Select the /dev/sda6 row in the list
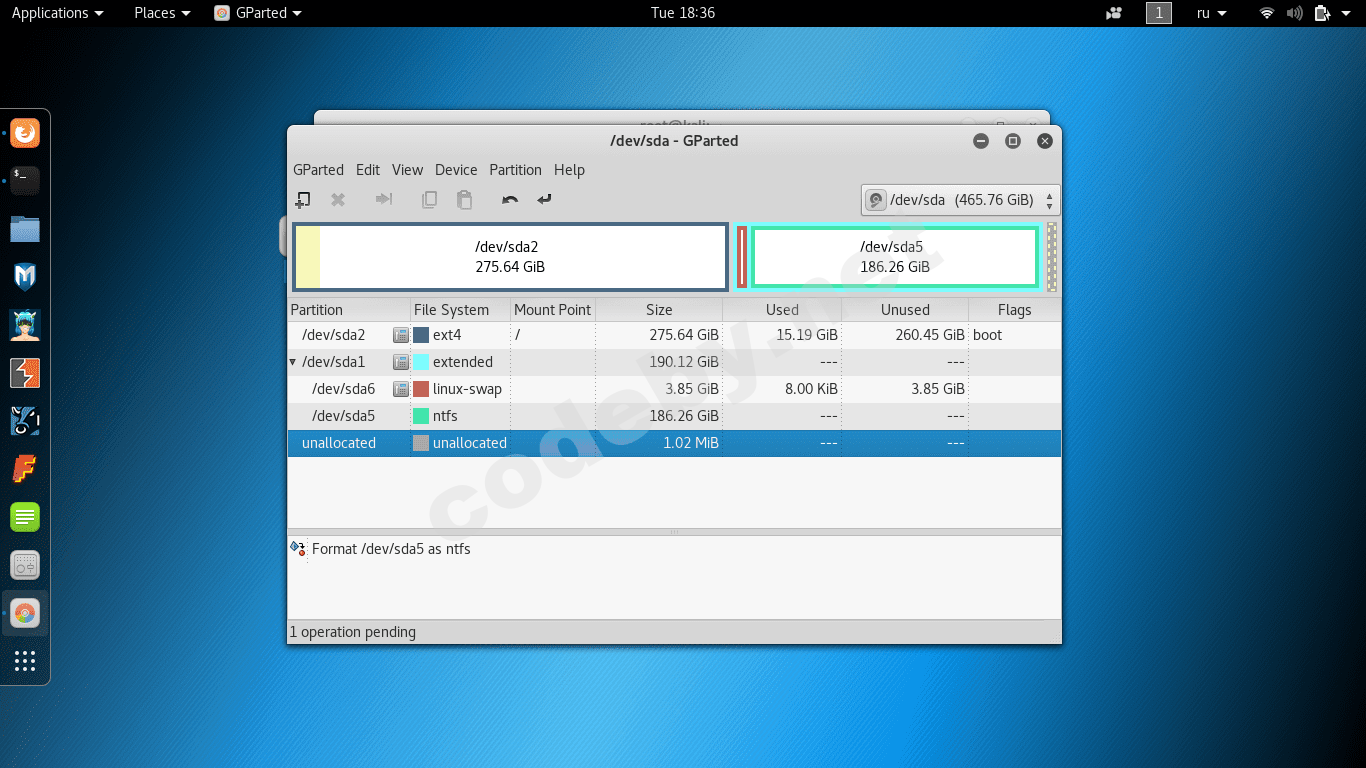 [x=674, y=389]
